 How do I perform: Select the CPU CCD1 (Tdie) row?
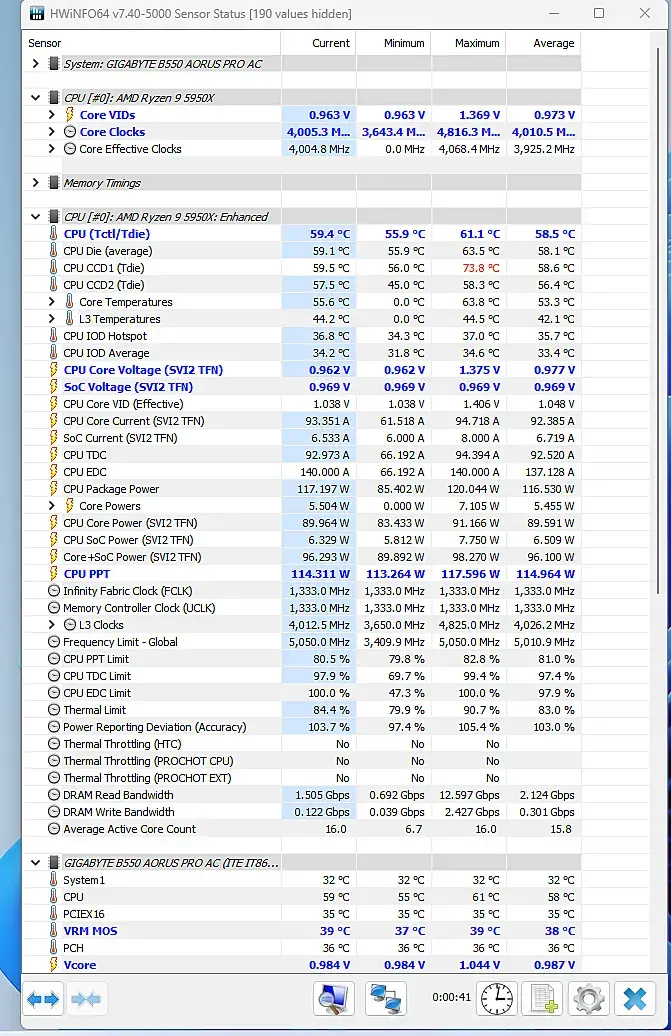point(302,268)
